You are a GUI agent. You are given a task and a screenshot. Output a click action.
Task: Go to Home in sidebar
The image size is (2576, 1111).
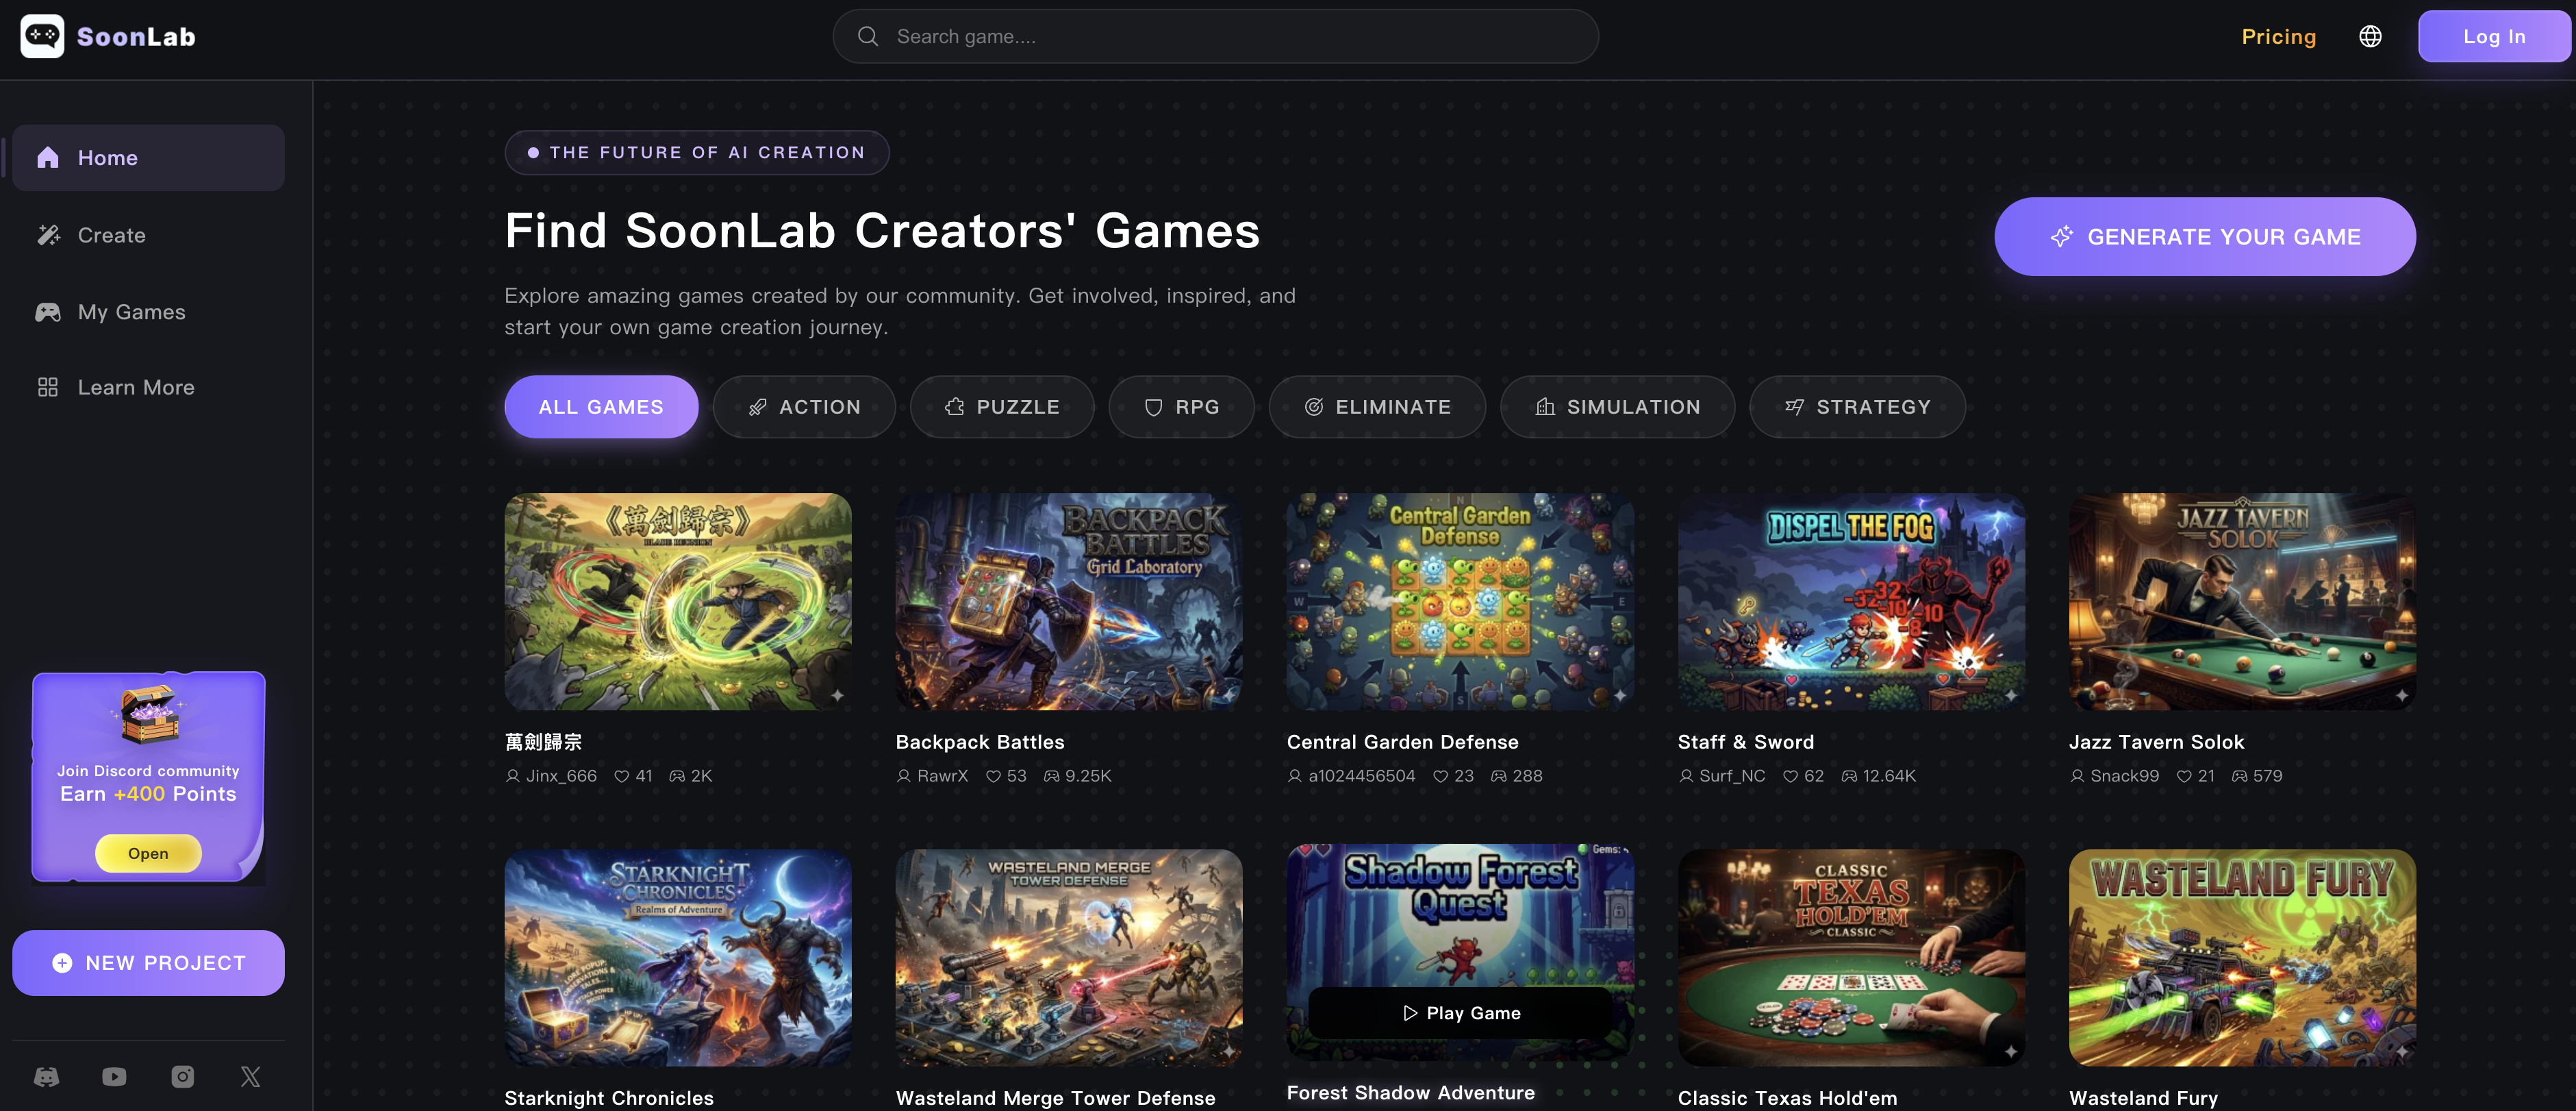pos(148,158)
